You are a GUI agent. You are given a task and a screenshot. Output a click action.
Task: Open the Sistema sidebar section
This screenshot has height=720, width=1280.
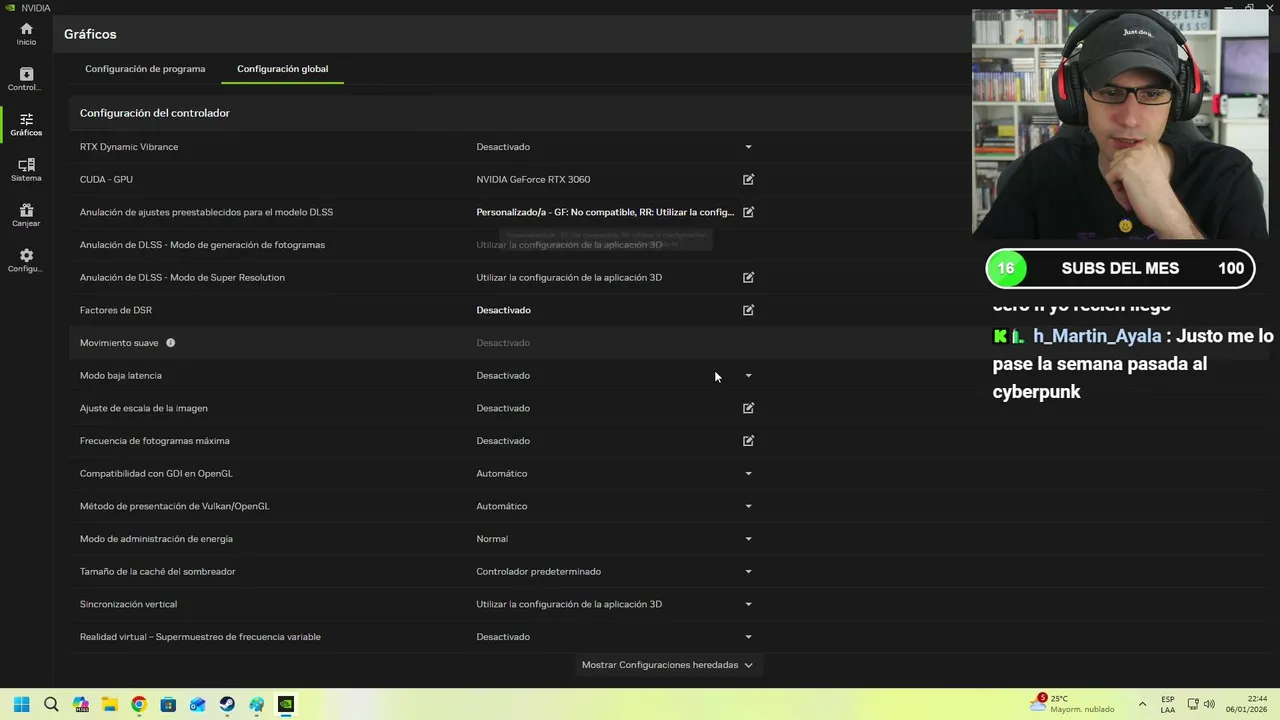(26, 170)
